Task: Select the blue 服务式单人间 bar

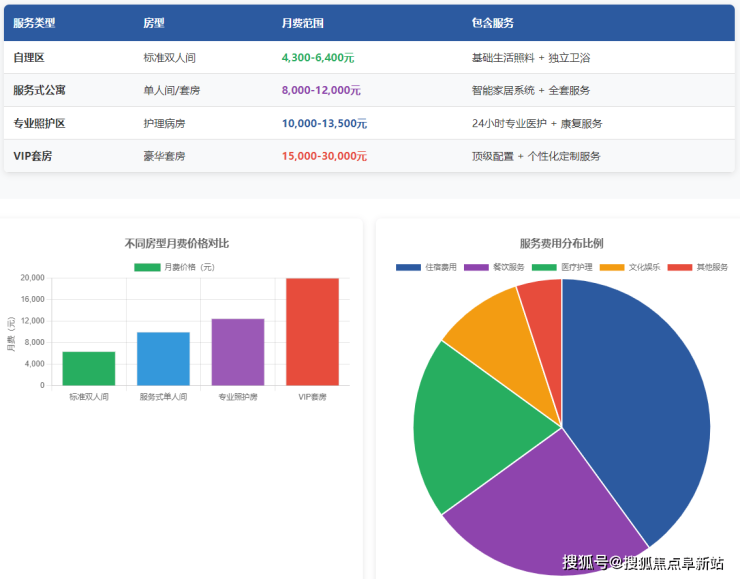Action: pyautogui.click(x=163, y=358)
